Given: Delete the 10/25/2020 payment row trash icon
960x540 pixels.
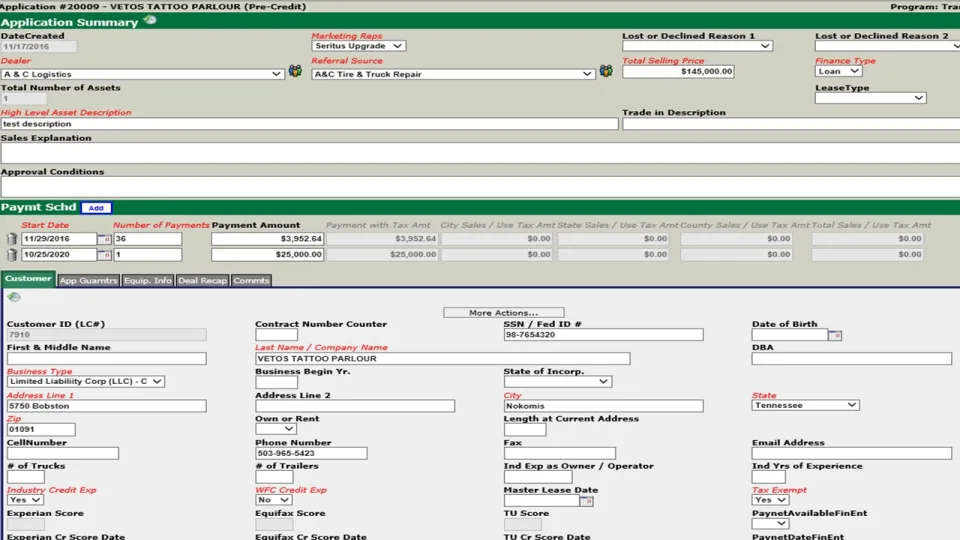Looking at the screenshot, I should coord(12,255).
